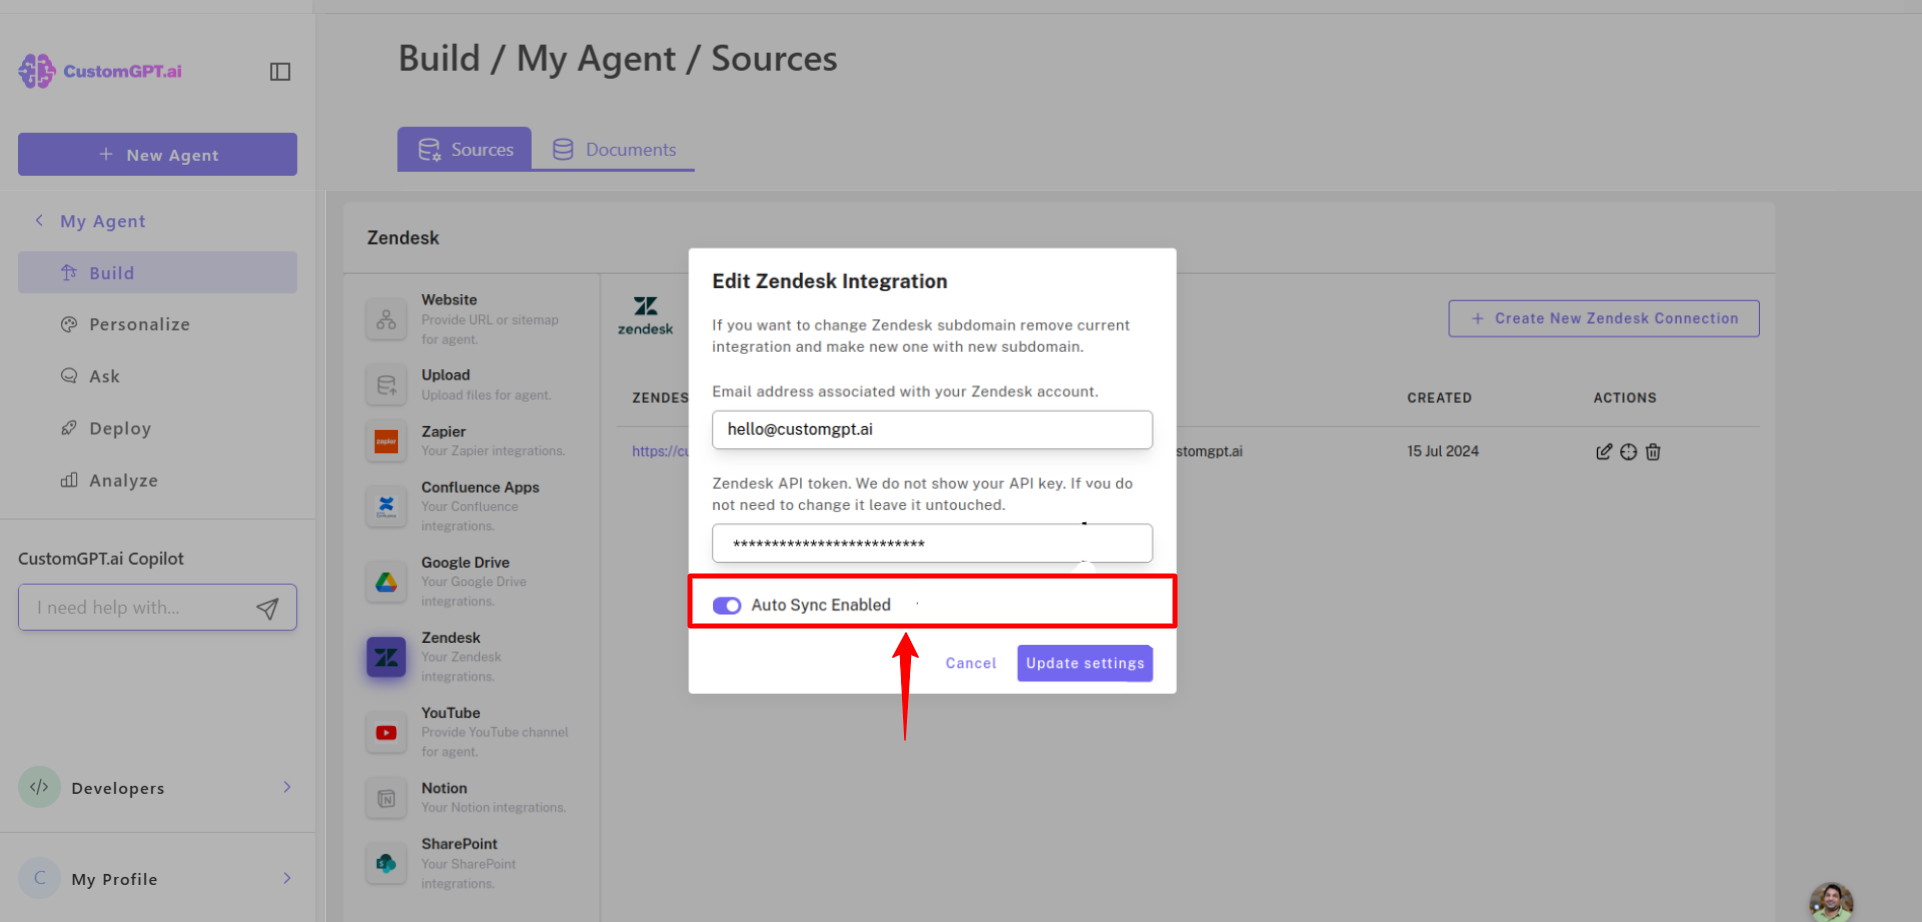Click the ACTIONS column header
This screenshot has width=1922, height=922.
1625,398
